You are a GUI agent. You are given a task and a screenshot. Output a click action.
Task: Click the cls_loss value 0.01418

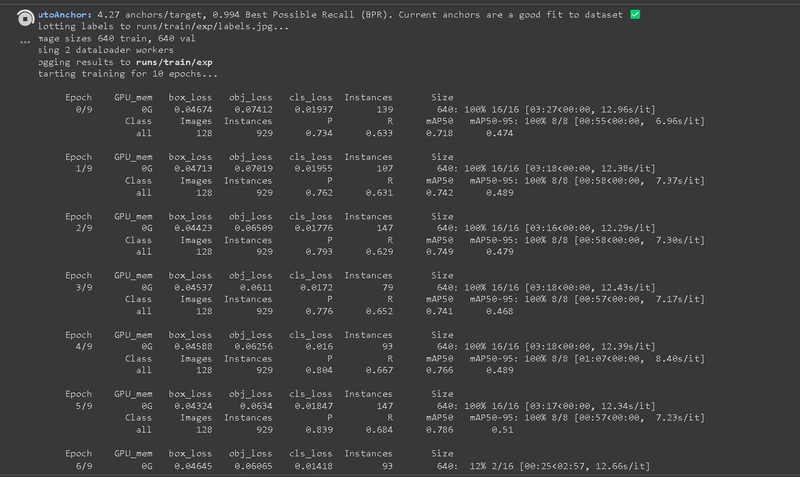[x=308, y=467]
